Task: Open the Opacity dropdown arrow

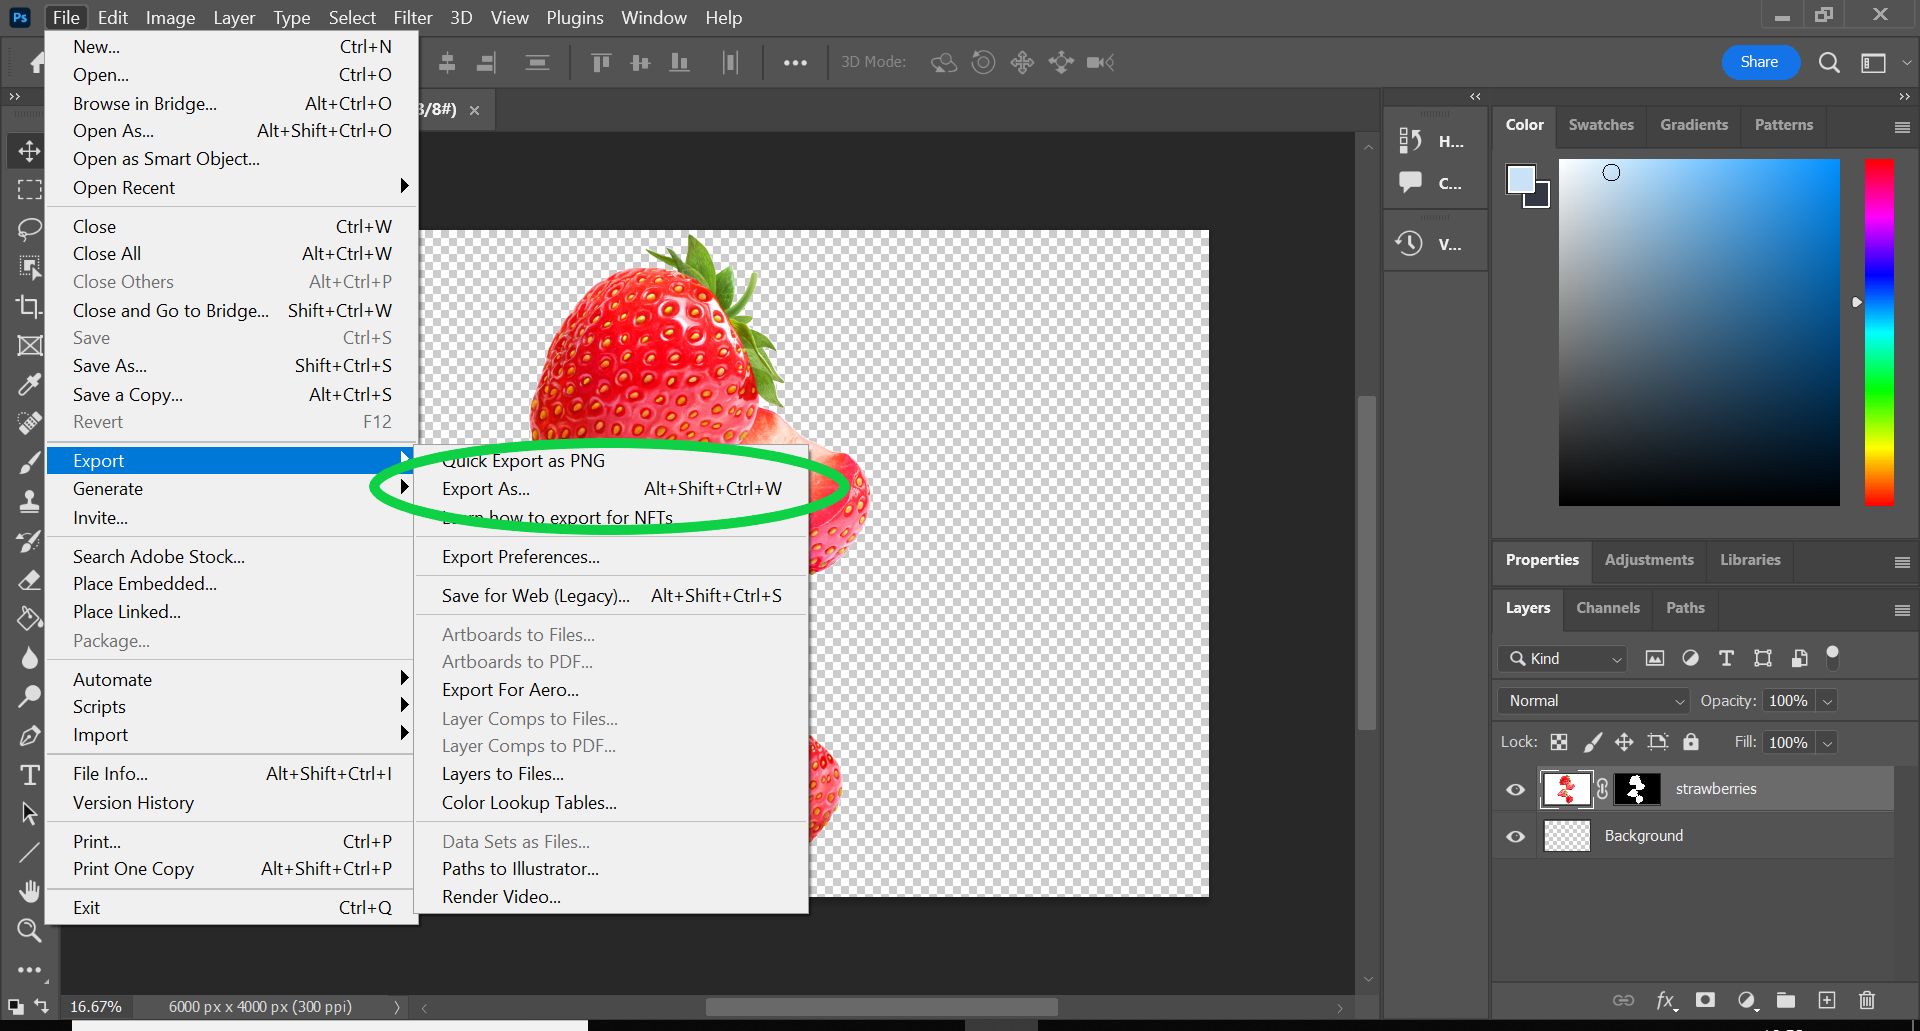Action: (x=1827, y=701)
